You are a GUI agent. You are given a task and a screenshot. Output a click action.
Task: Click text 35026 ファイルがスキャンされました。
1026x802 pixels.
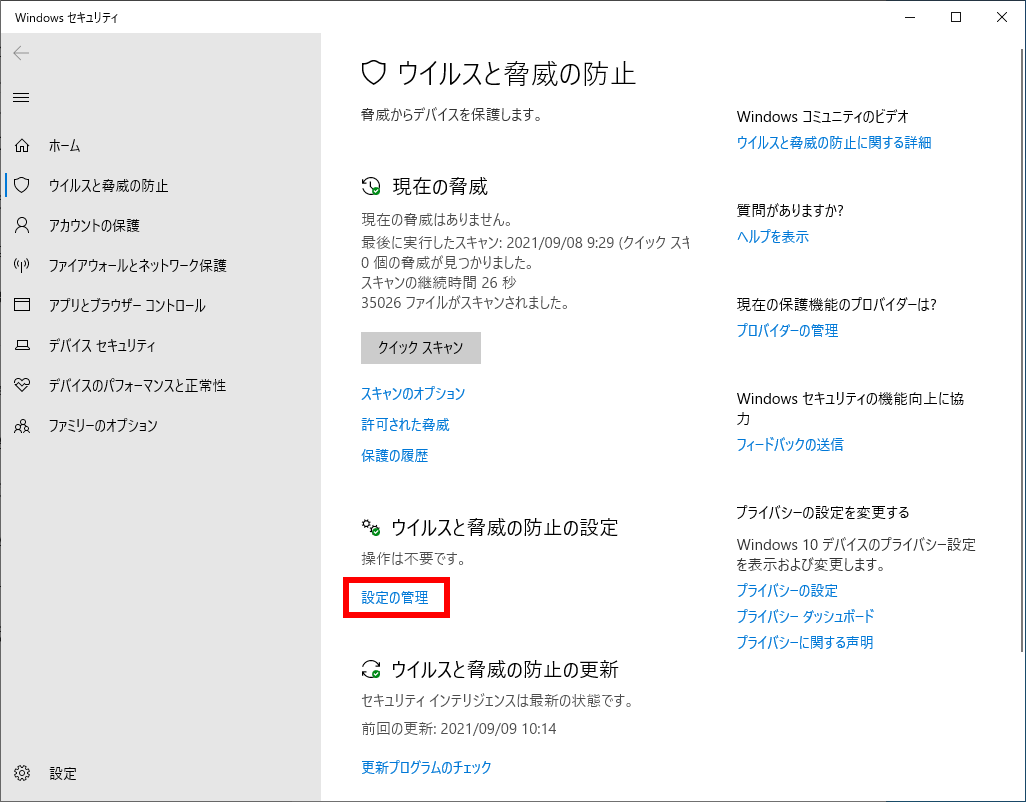(466, 303)
